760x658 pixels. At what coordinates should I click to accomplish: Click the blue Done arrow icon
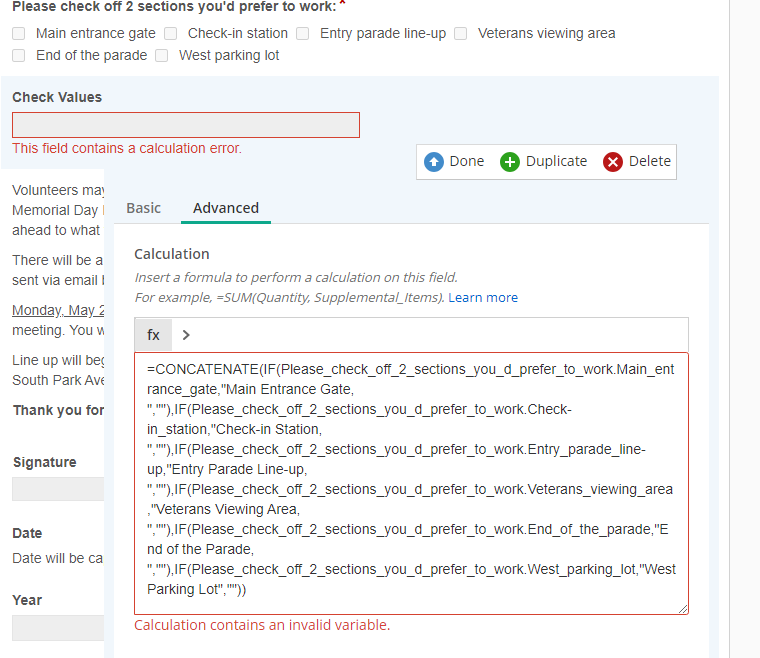434,162
